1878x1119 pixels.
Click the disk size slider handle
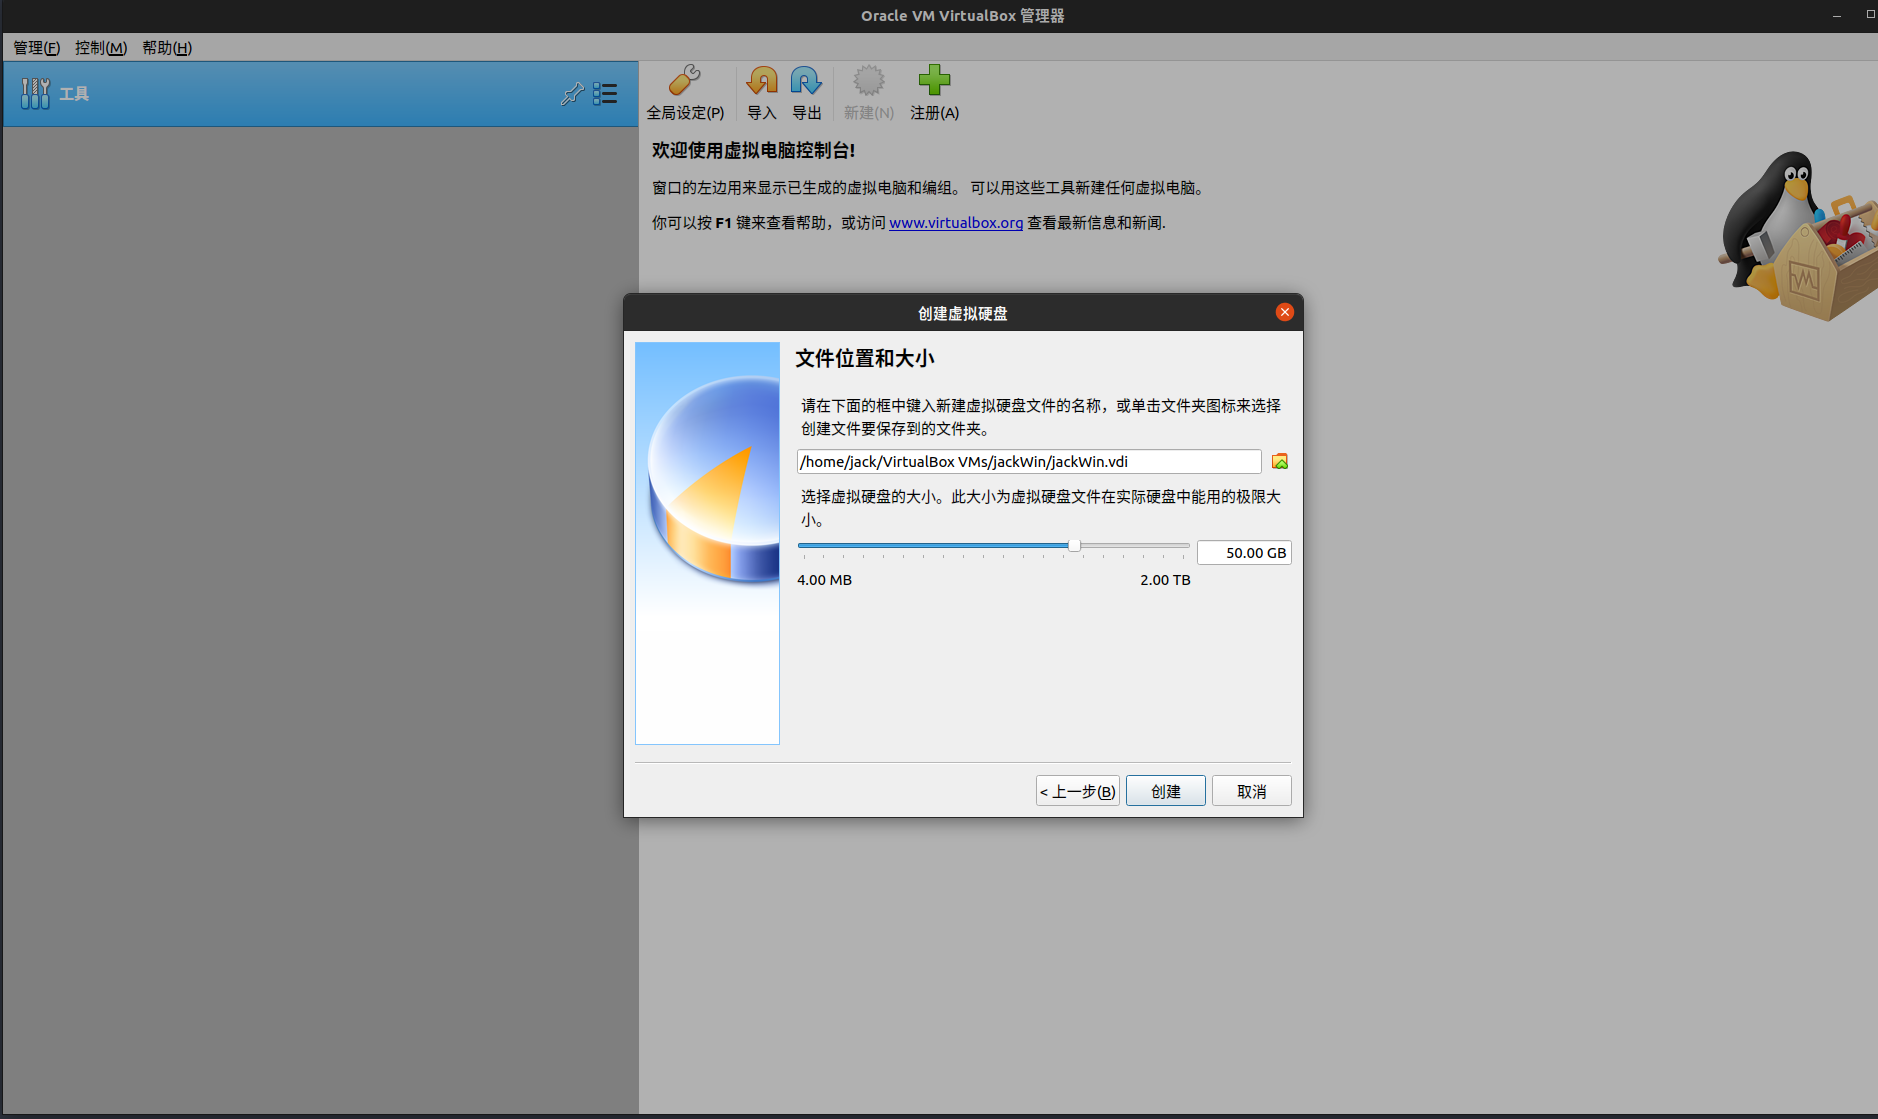tap(1074, 546)
